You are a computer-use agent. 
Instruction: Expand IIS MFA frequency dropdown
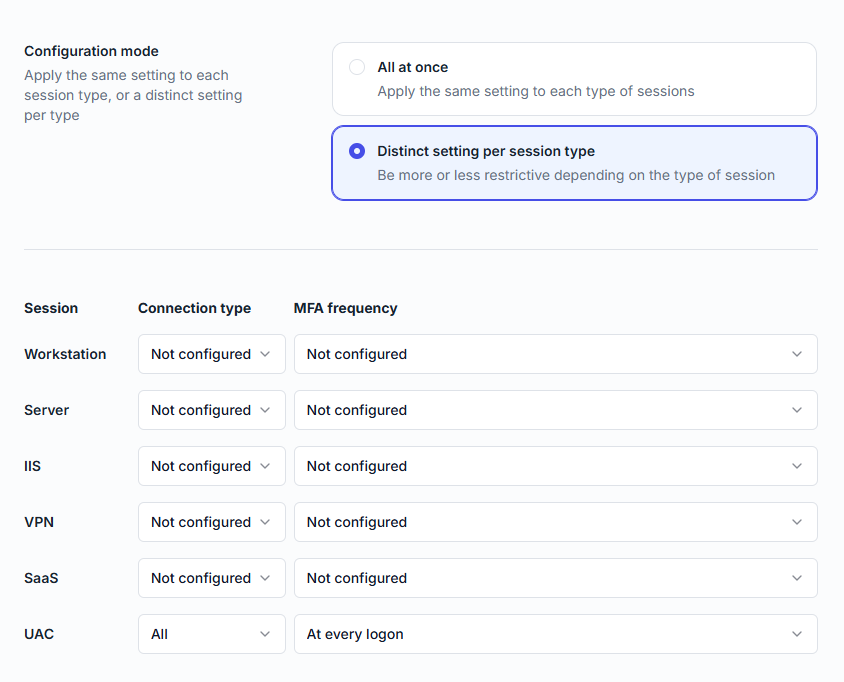click(x=555, y=466)
